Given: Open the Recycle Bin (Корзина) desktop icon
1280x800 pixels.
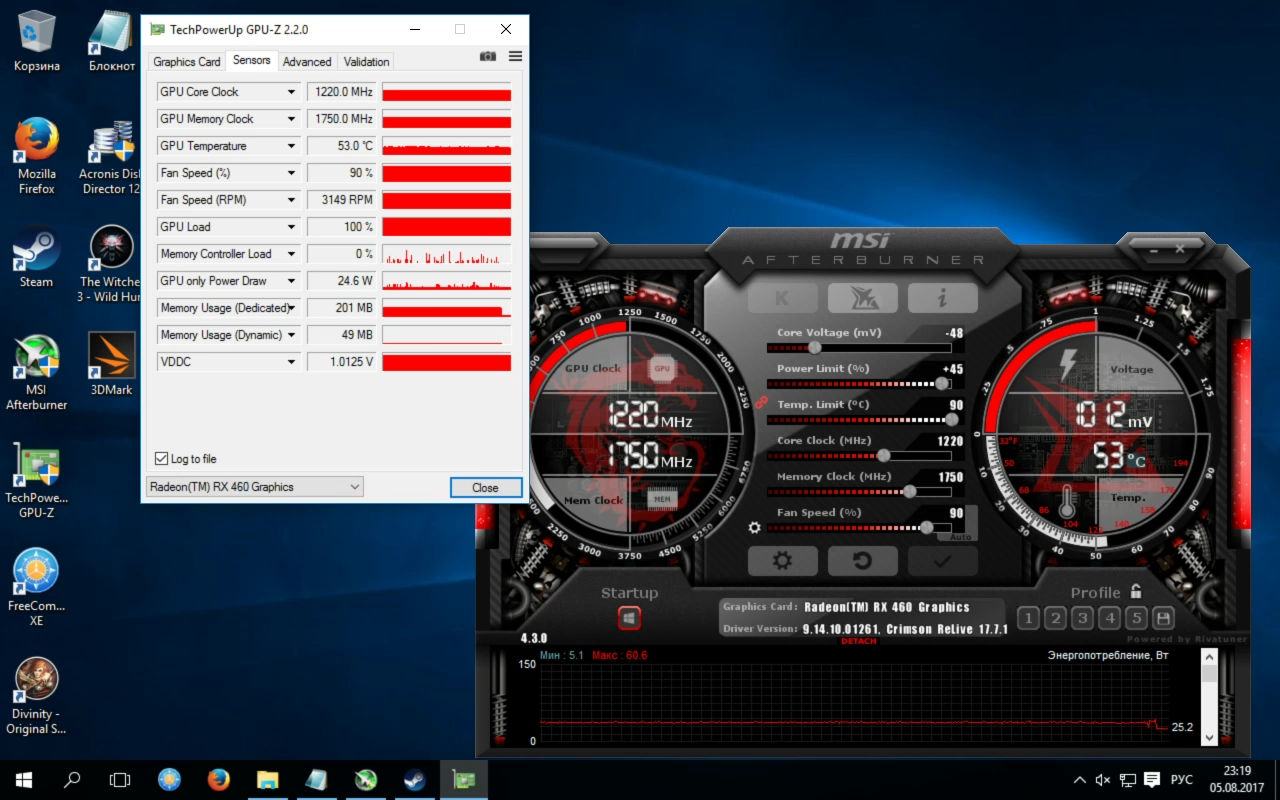Looking at the screenshot, I should (x=37, y=41).
